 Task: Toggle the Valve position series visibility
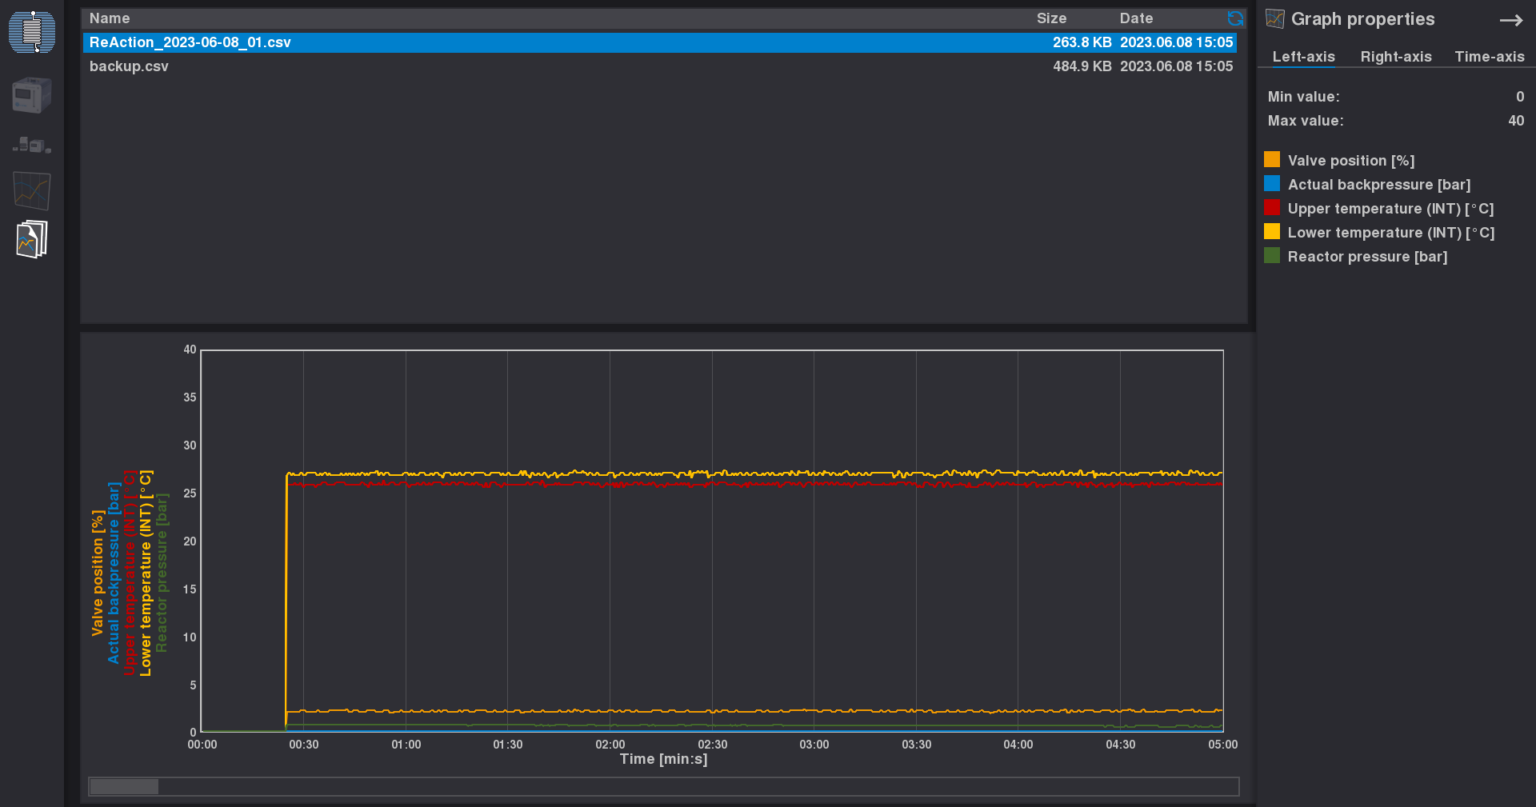1271,158
